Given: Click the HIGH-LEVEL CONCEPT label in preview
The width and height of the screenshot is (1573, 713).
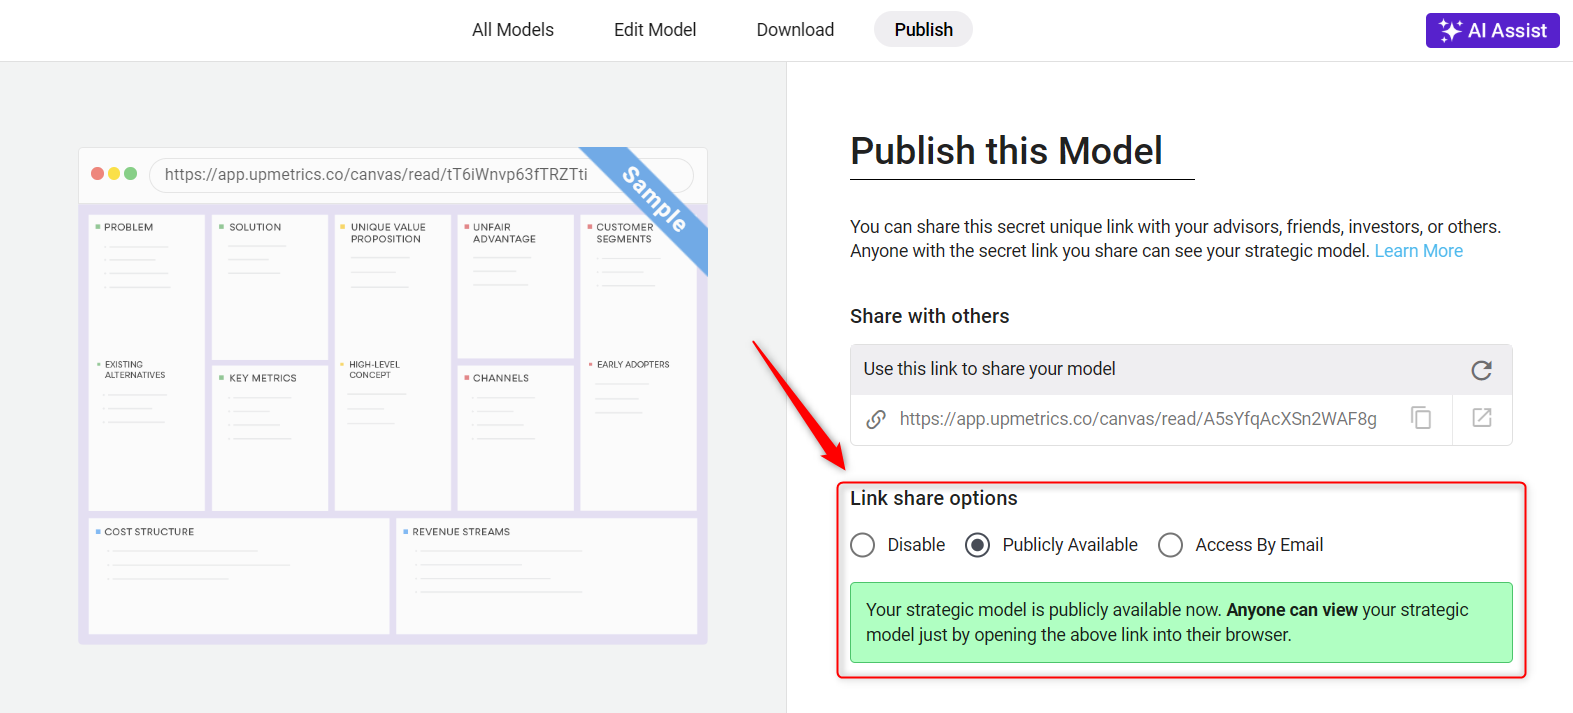Looking at the screenshot, I should pyautogui.click(x=374, y=370).
